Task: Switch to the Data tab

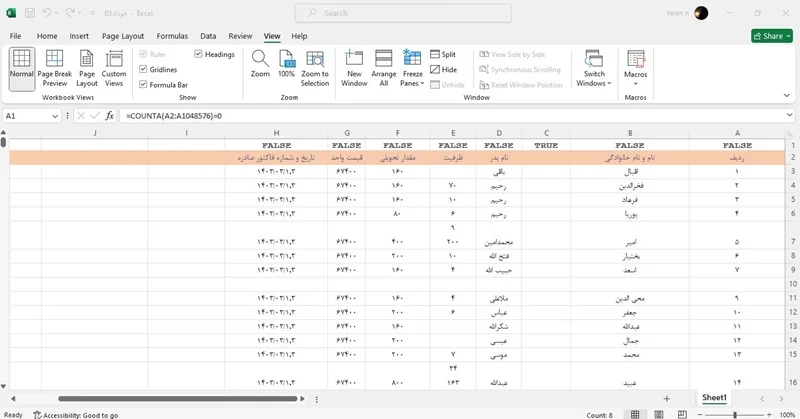Action: pos(208,36)
